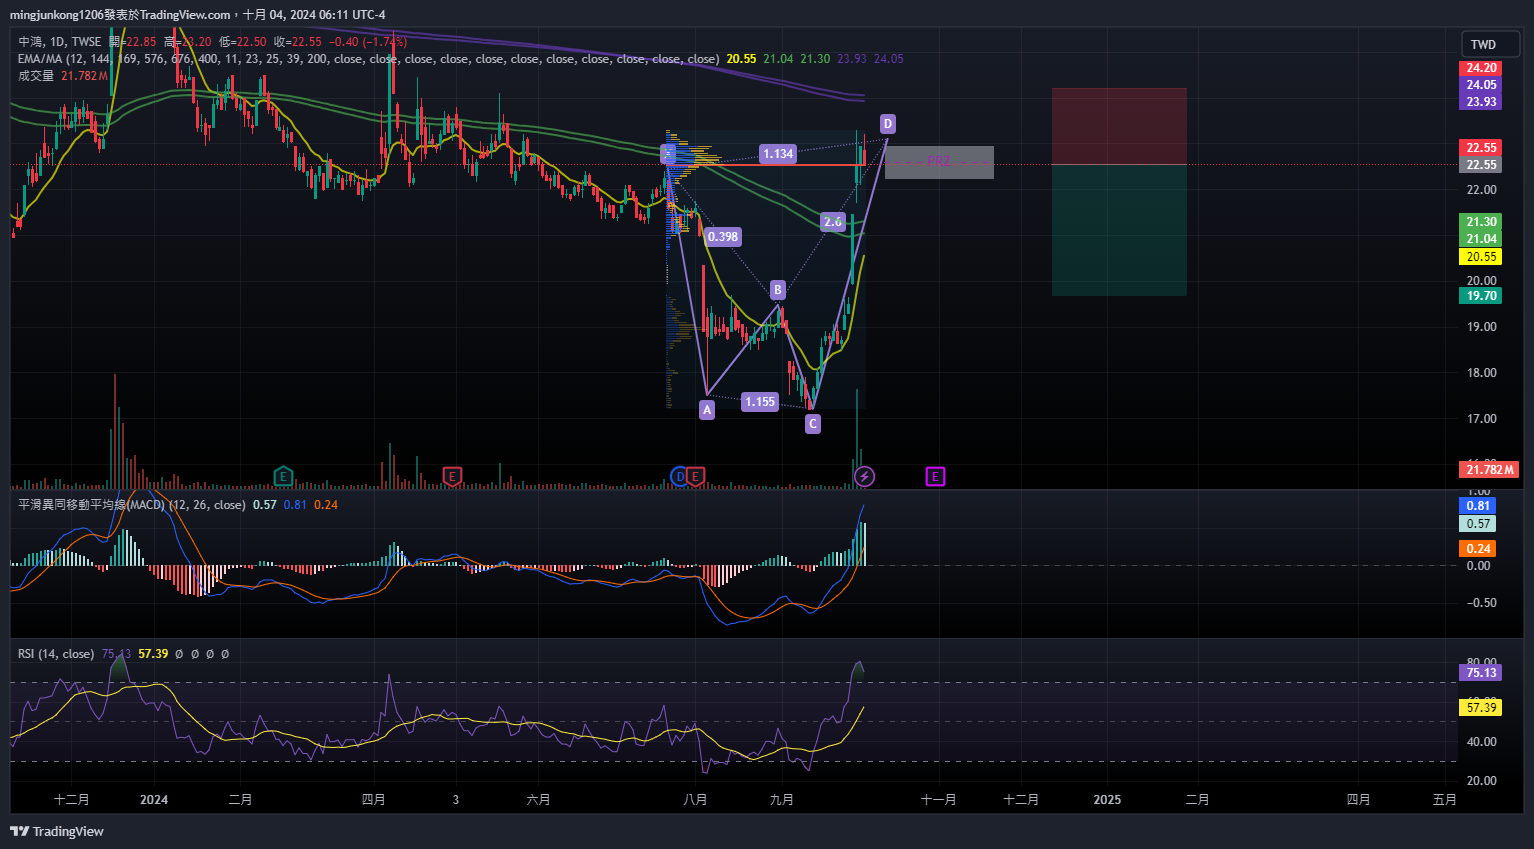The height and width of the screenshot is (849, 1534).
Task: Click the 19.70 target price label
Action: [x=1481, y=296]
